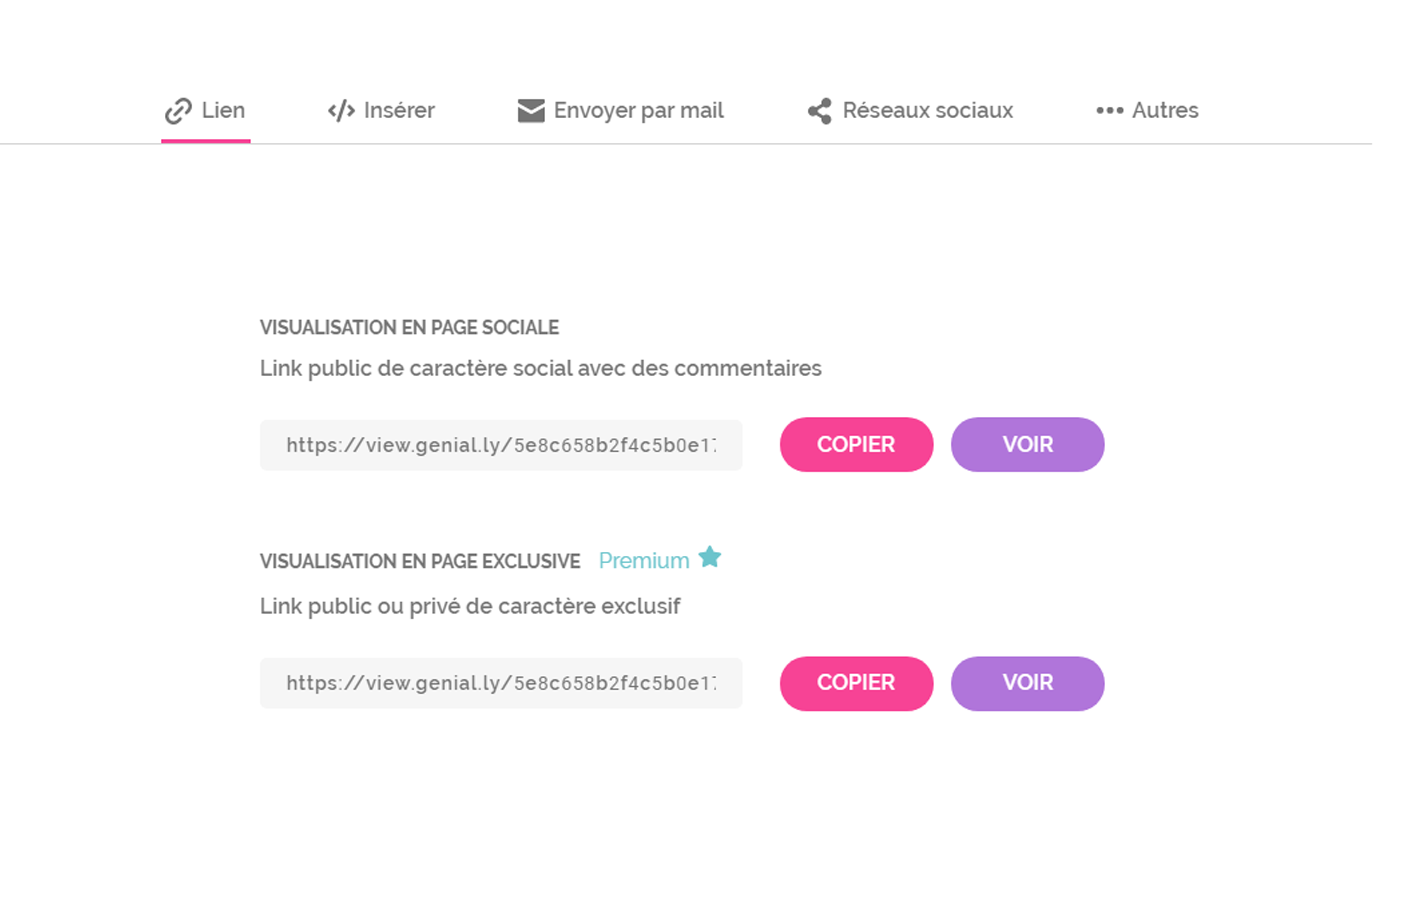Select the exclusive page URL field
Screen dimensions: 1404x918
500,684
